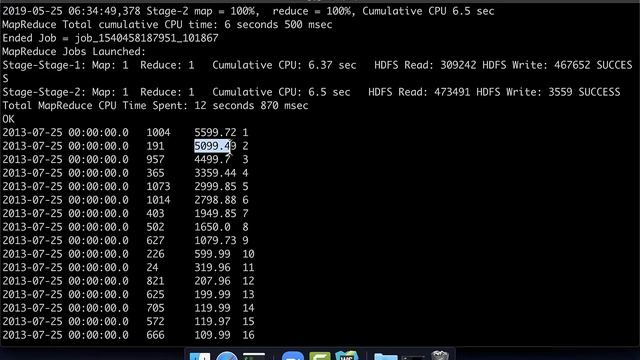Click product id 1004
The width and height of the screenshot is (640, 360).
[x=158, y=133]
